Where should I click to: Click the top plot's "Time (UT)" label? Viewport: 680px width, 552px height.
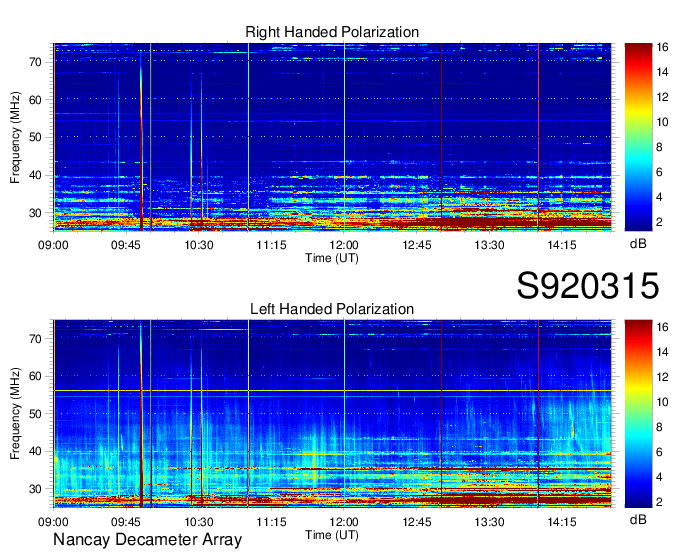[x=332, y=258]
